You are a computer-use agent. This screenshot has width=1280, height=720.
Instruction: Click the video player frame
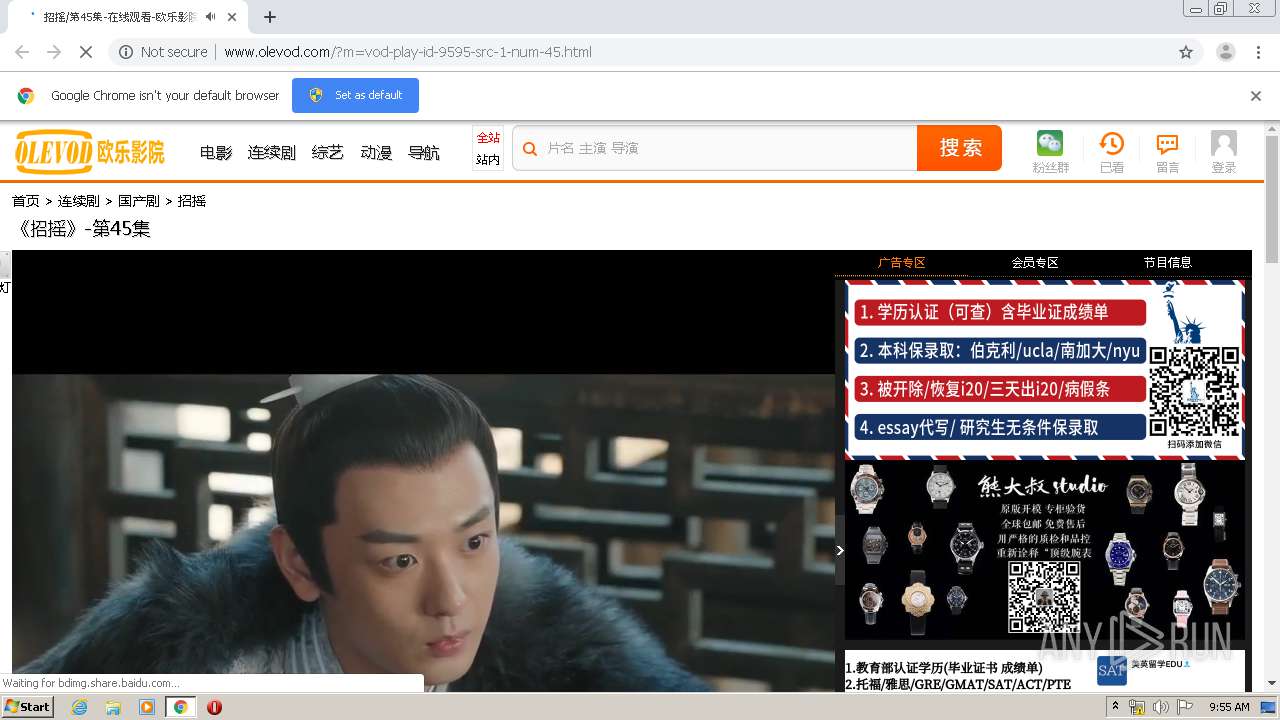423,471
